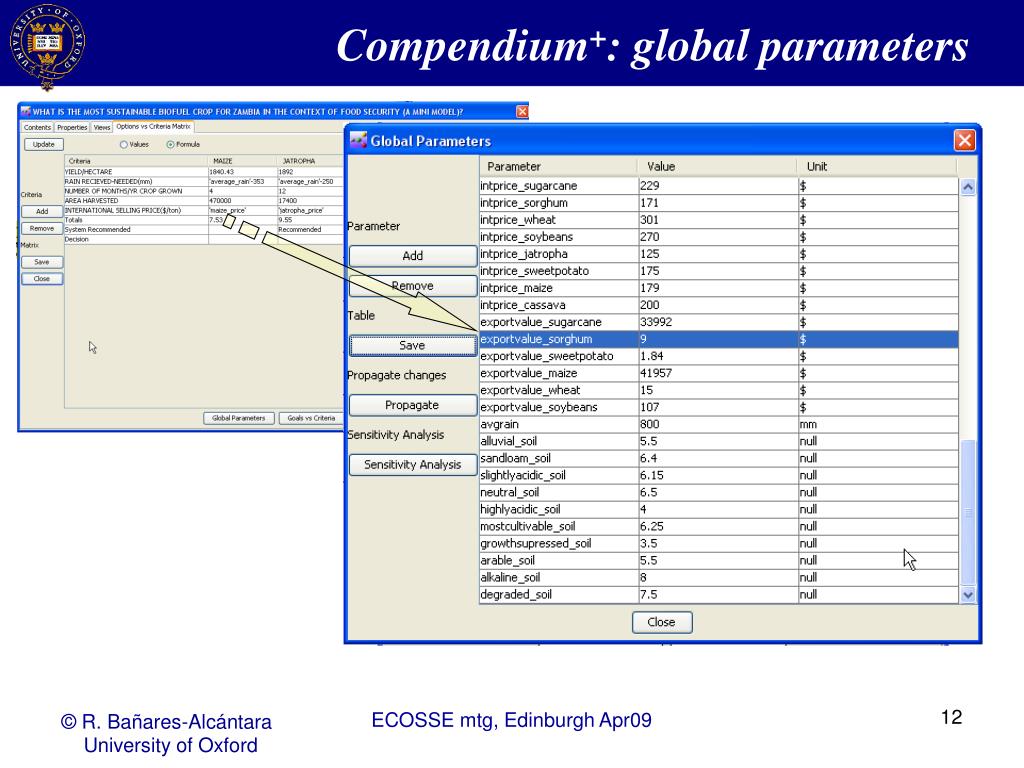Image resolution: width=1024 pixels, height=768 pixels.
Task: Click the exportvalue_soybeans parameter
Action: pyautogui.click(x=559, y=408)
